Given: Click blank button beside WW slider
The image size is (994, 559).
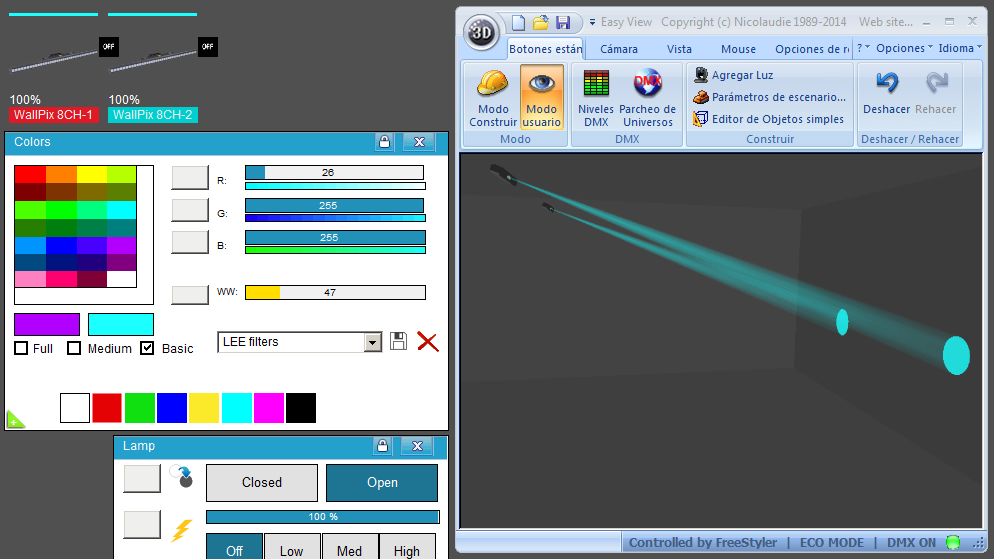Looking at the screenshot, I should tap(190, 294).
